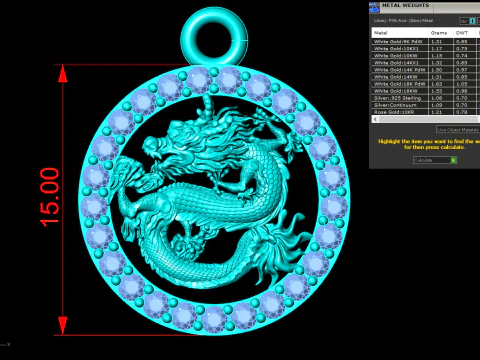Click the 1.05 DWT value
The width and height of the screenshot is (480, 360).
point(462,84)
